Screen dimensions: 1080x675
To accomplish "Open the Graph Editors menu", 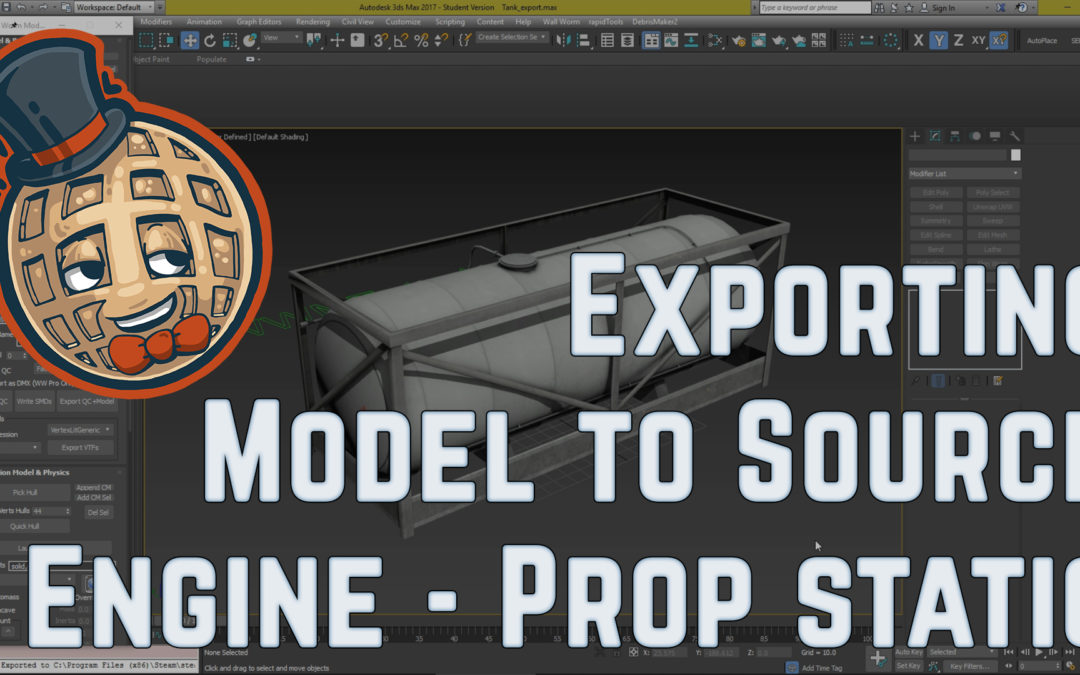I will pos(259,22).
